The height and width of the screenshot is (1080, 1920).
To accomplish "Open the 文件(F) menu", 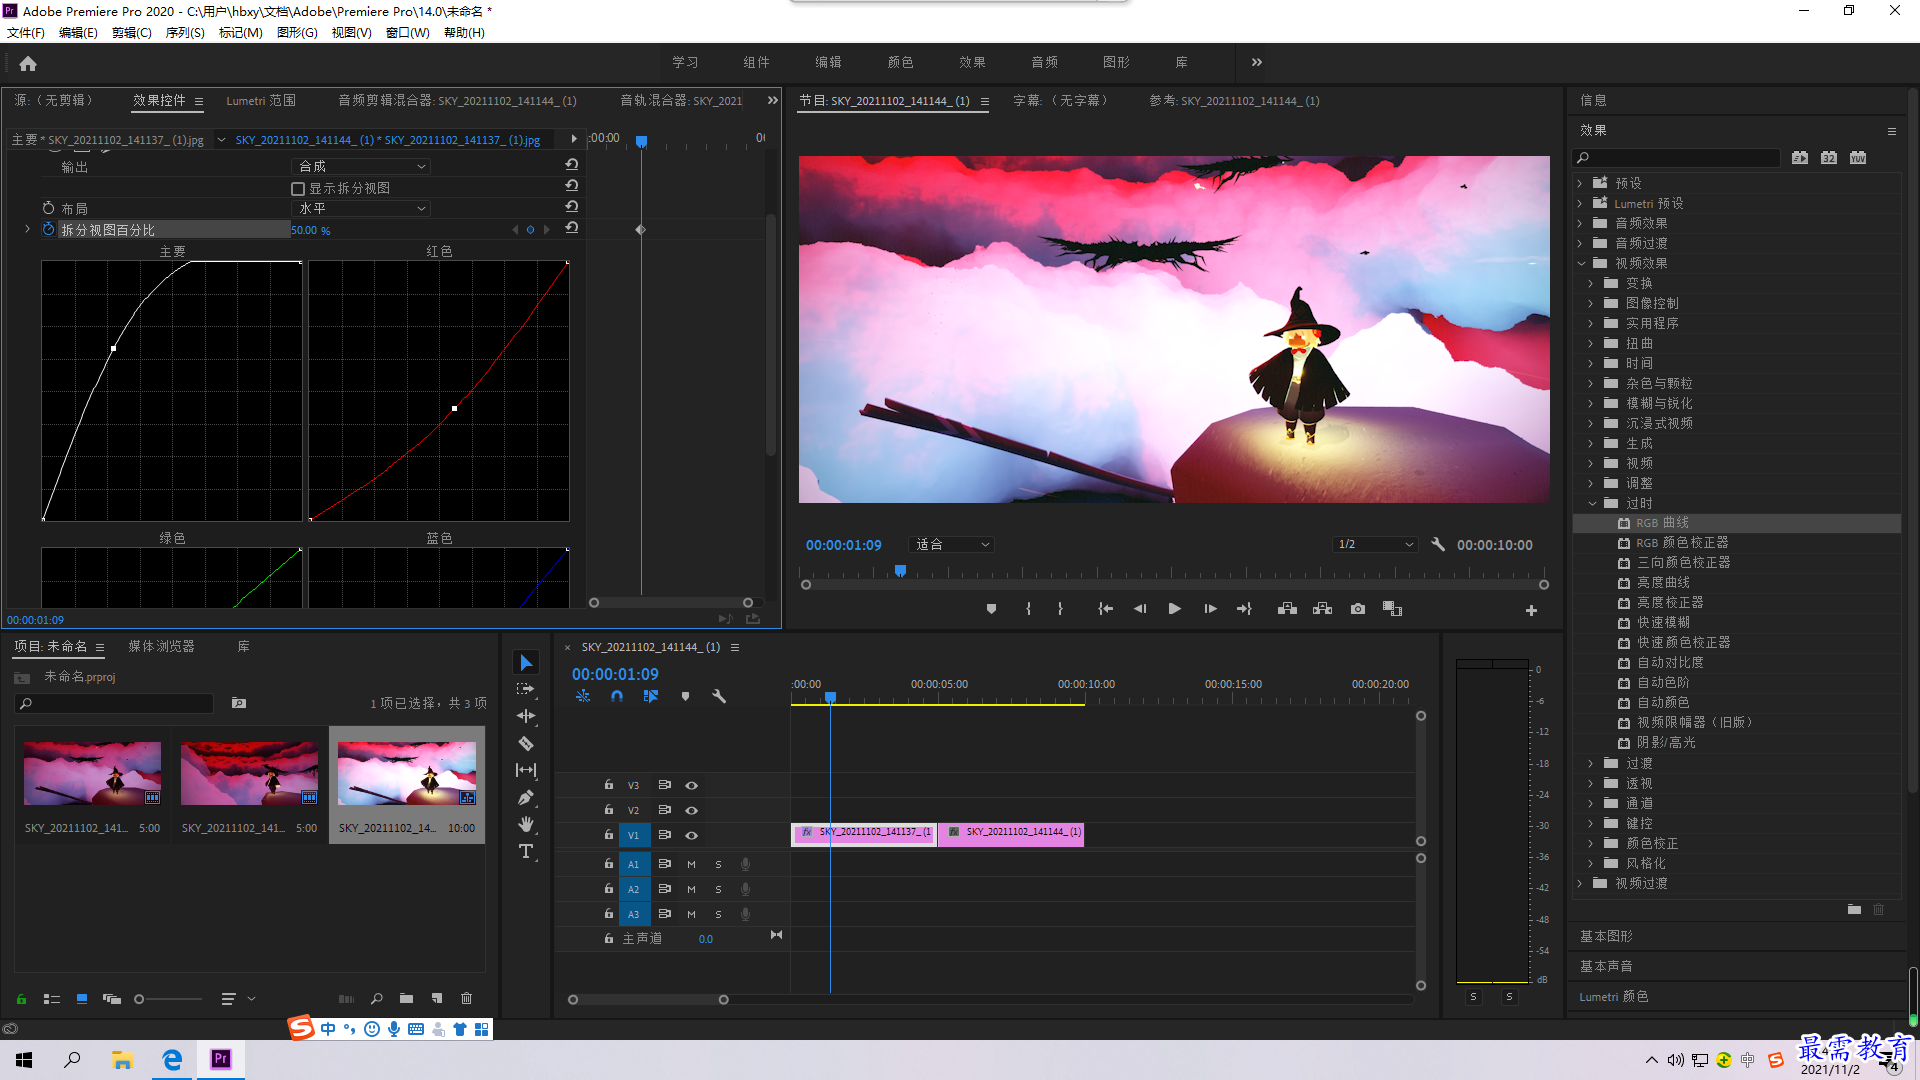I will tap(26, 33).
